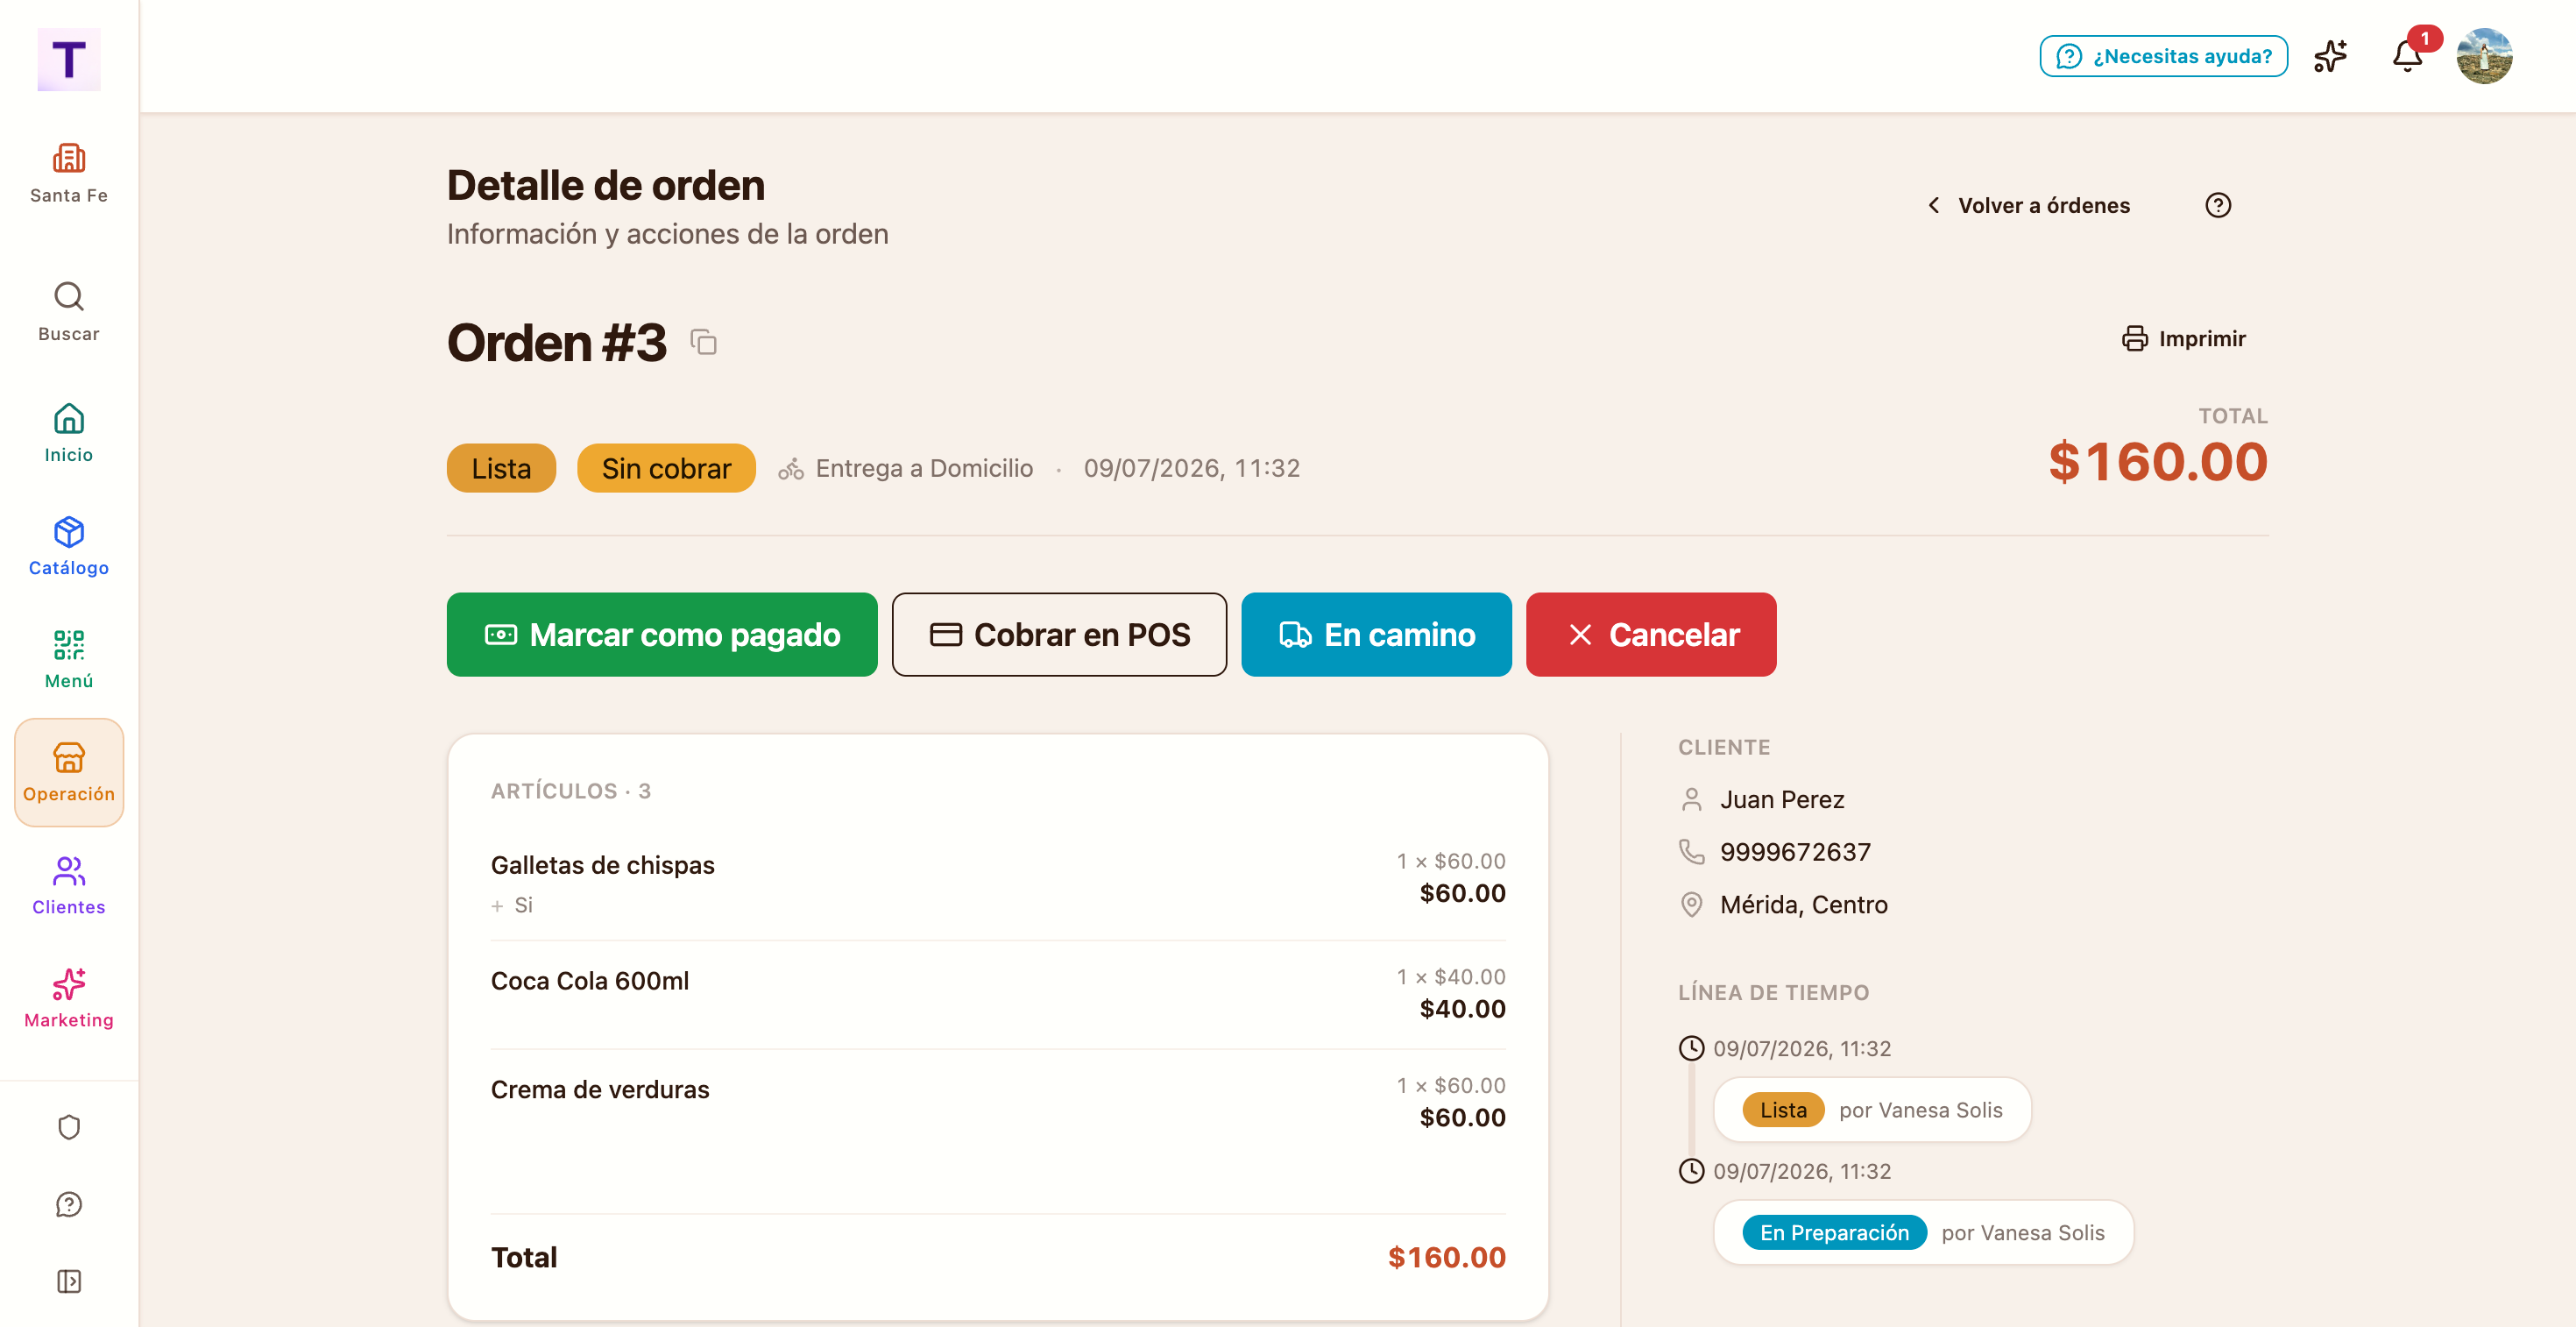Mark order as paid with Marcar como pagado

(662, 635)
